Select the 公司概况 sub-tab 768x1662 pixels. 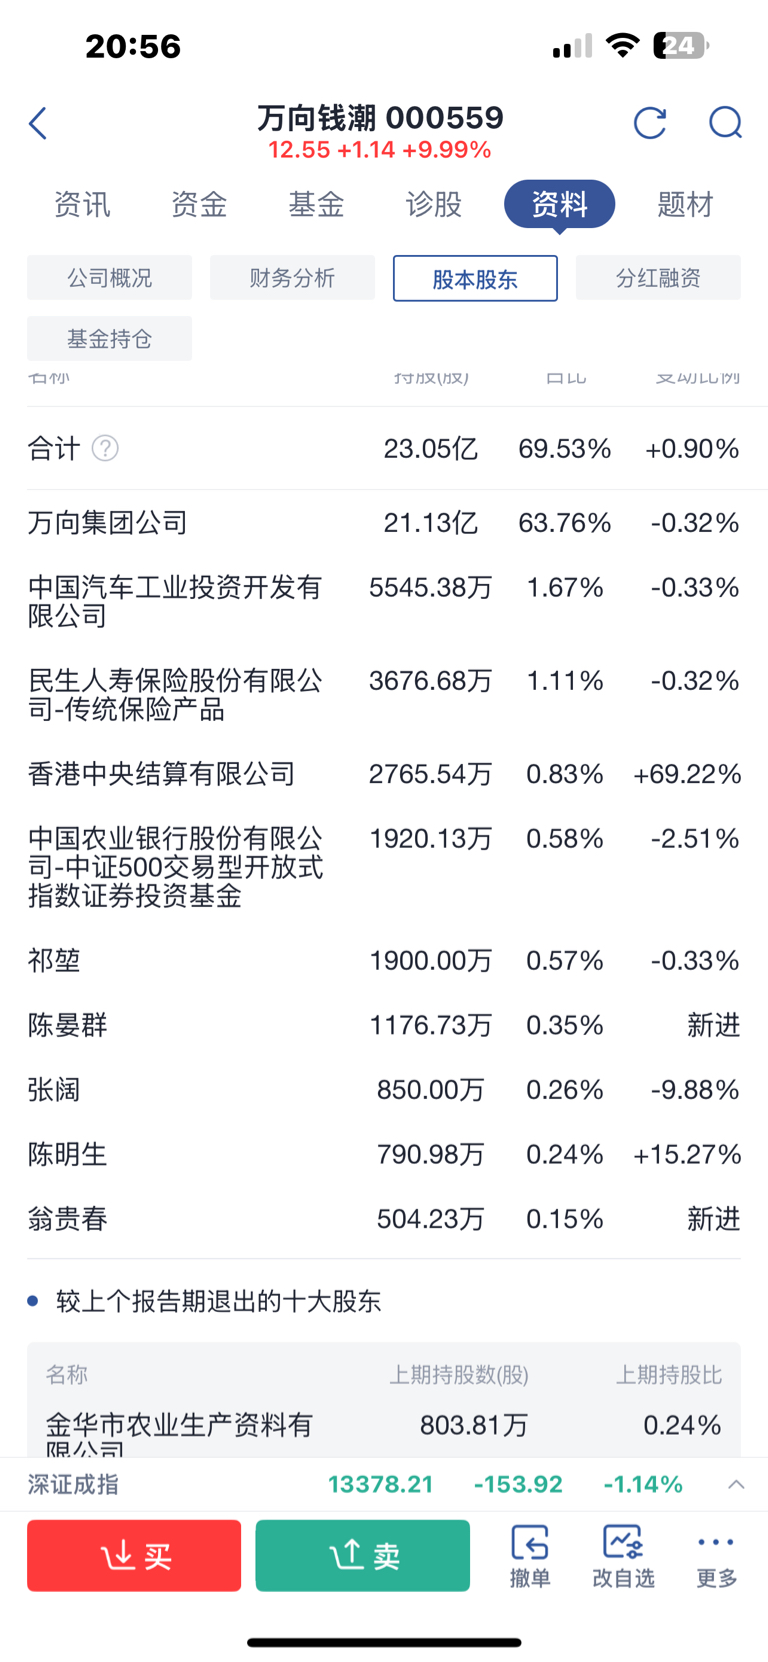tap(109, 277)
